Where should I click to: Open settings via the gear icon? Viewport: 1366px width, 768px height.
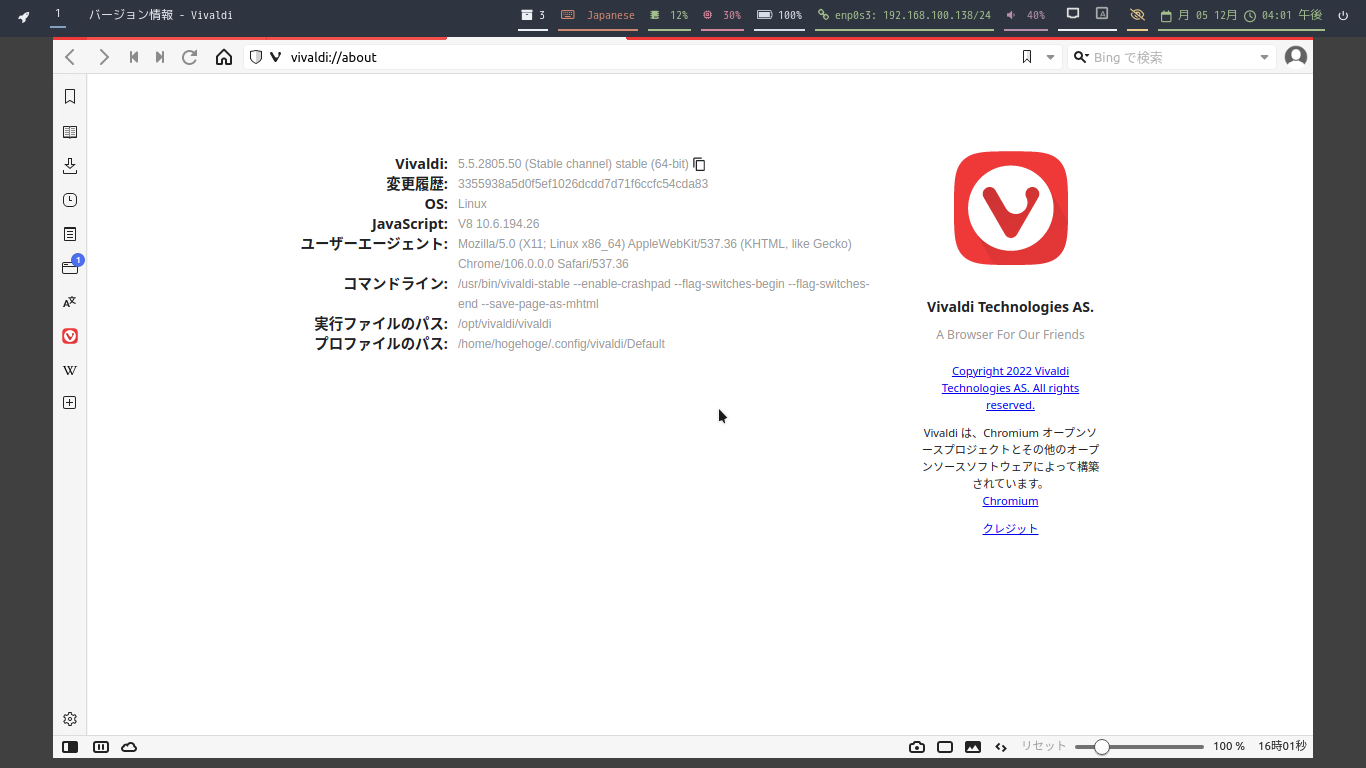[x=70, y=719]
